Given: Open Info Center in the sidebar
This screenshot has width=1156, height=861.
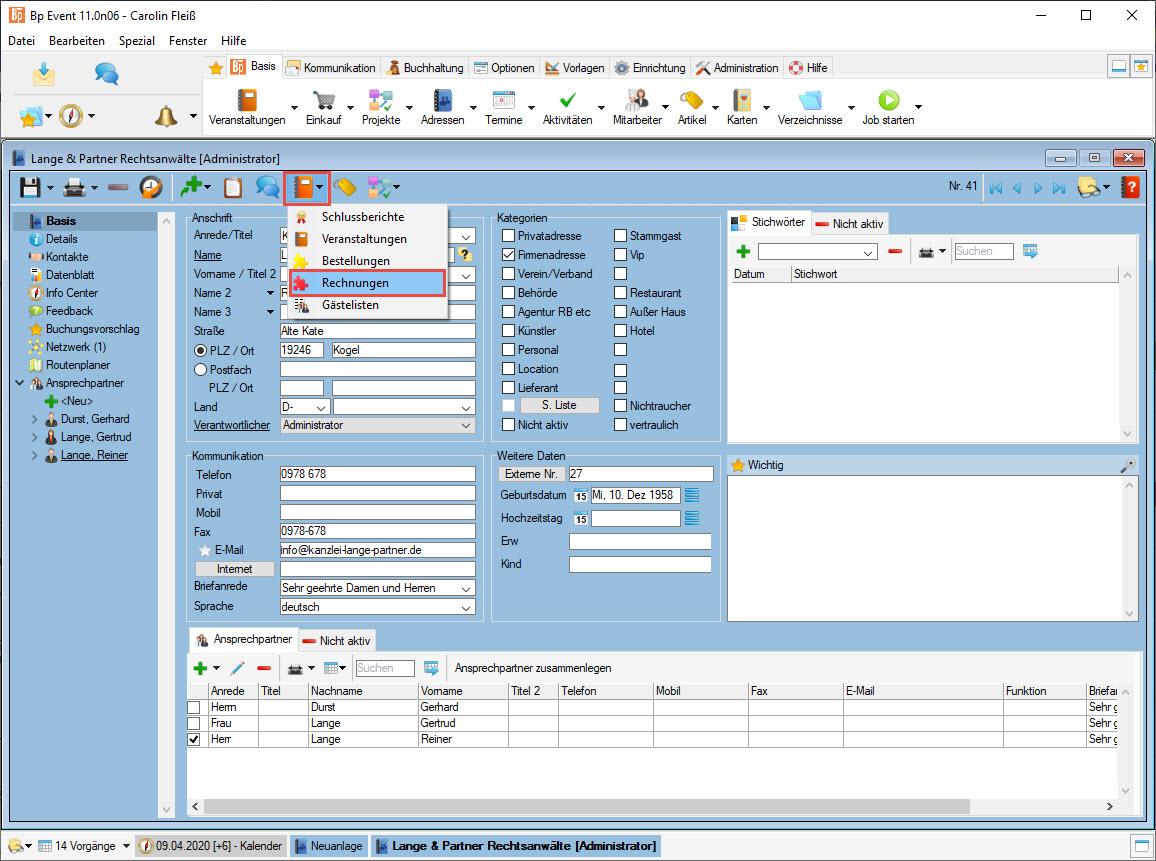Looking at the screenshot, I should 71,293.
